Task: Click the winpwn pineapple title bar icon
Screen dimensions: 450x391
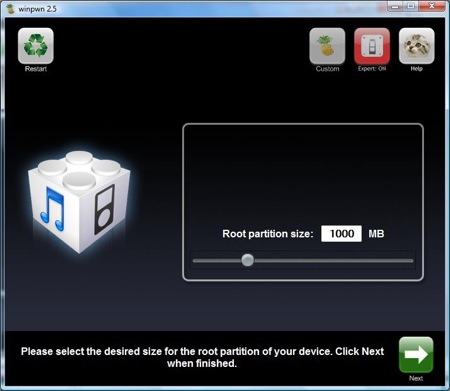Action: tap(11, 9)
